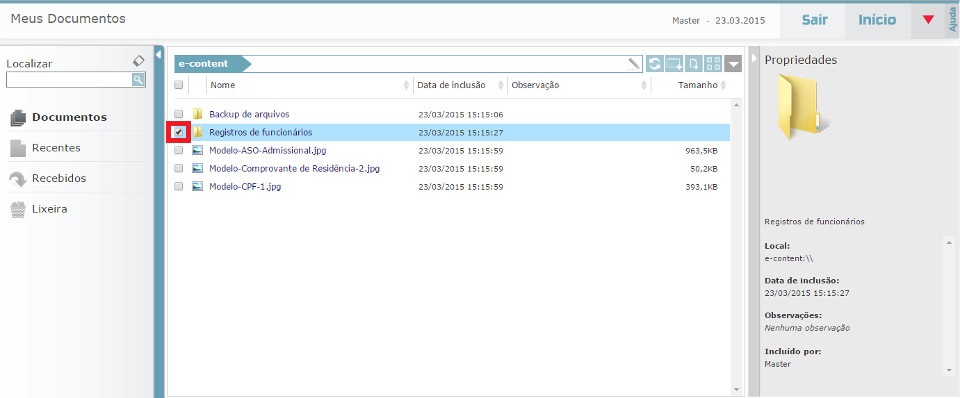Click the Recentes icon in sidebar
The width and height of the screenshot is (960, 398).
[18, 148]
